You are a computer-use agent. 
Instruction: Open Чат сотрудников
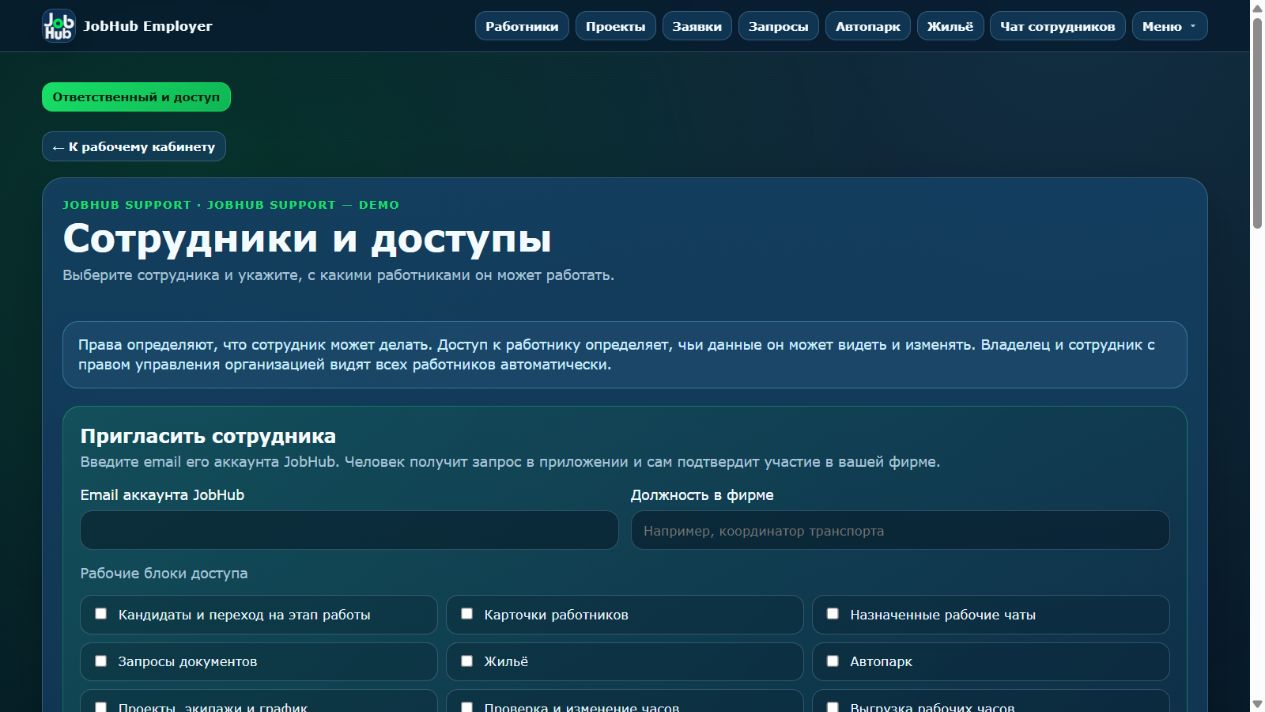pos(1058,26)
